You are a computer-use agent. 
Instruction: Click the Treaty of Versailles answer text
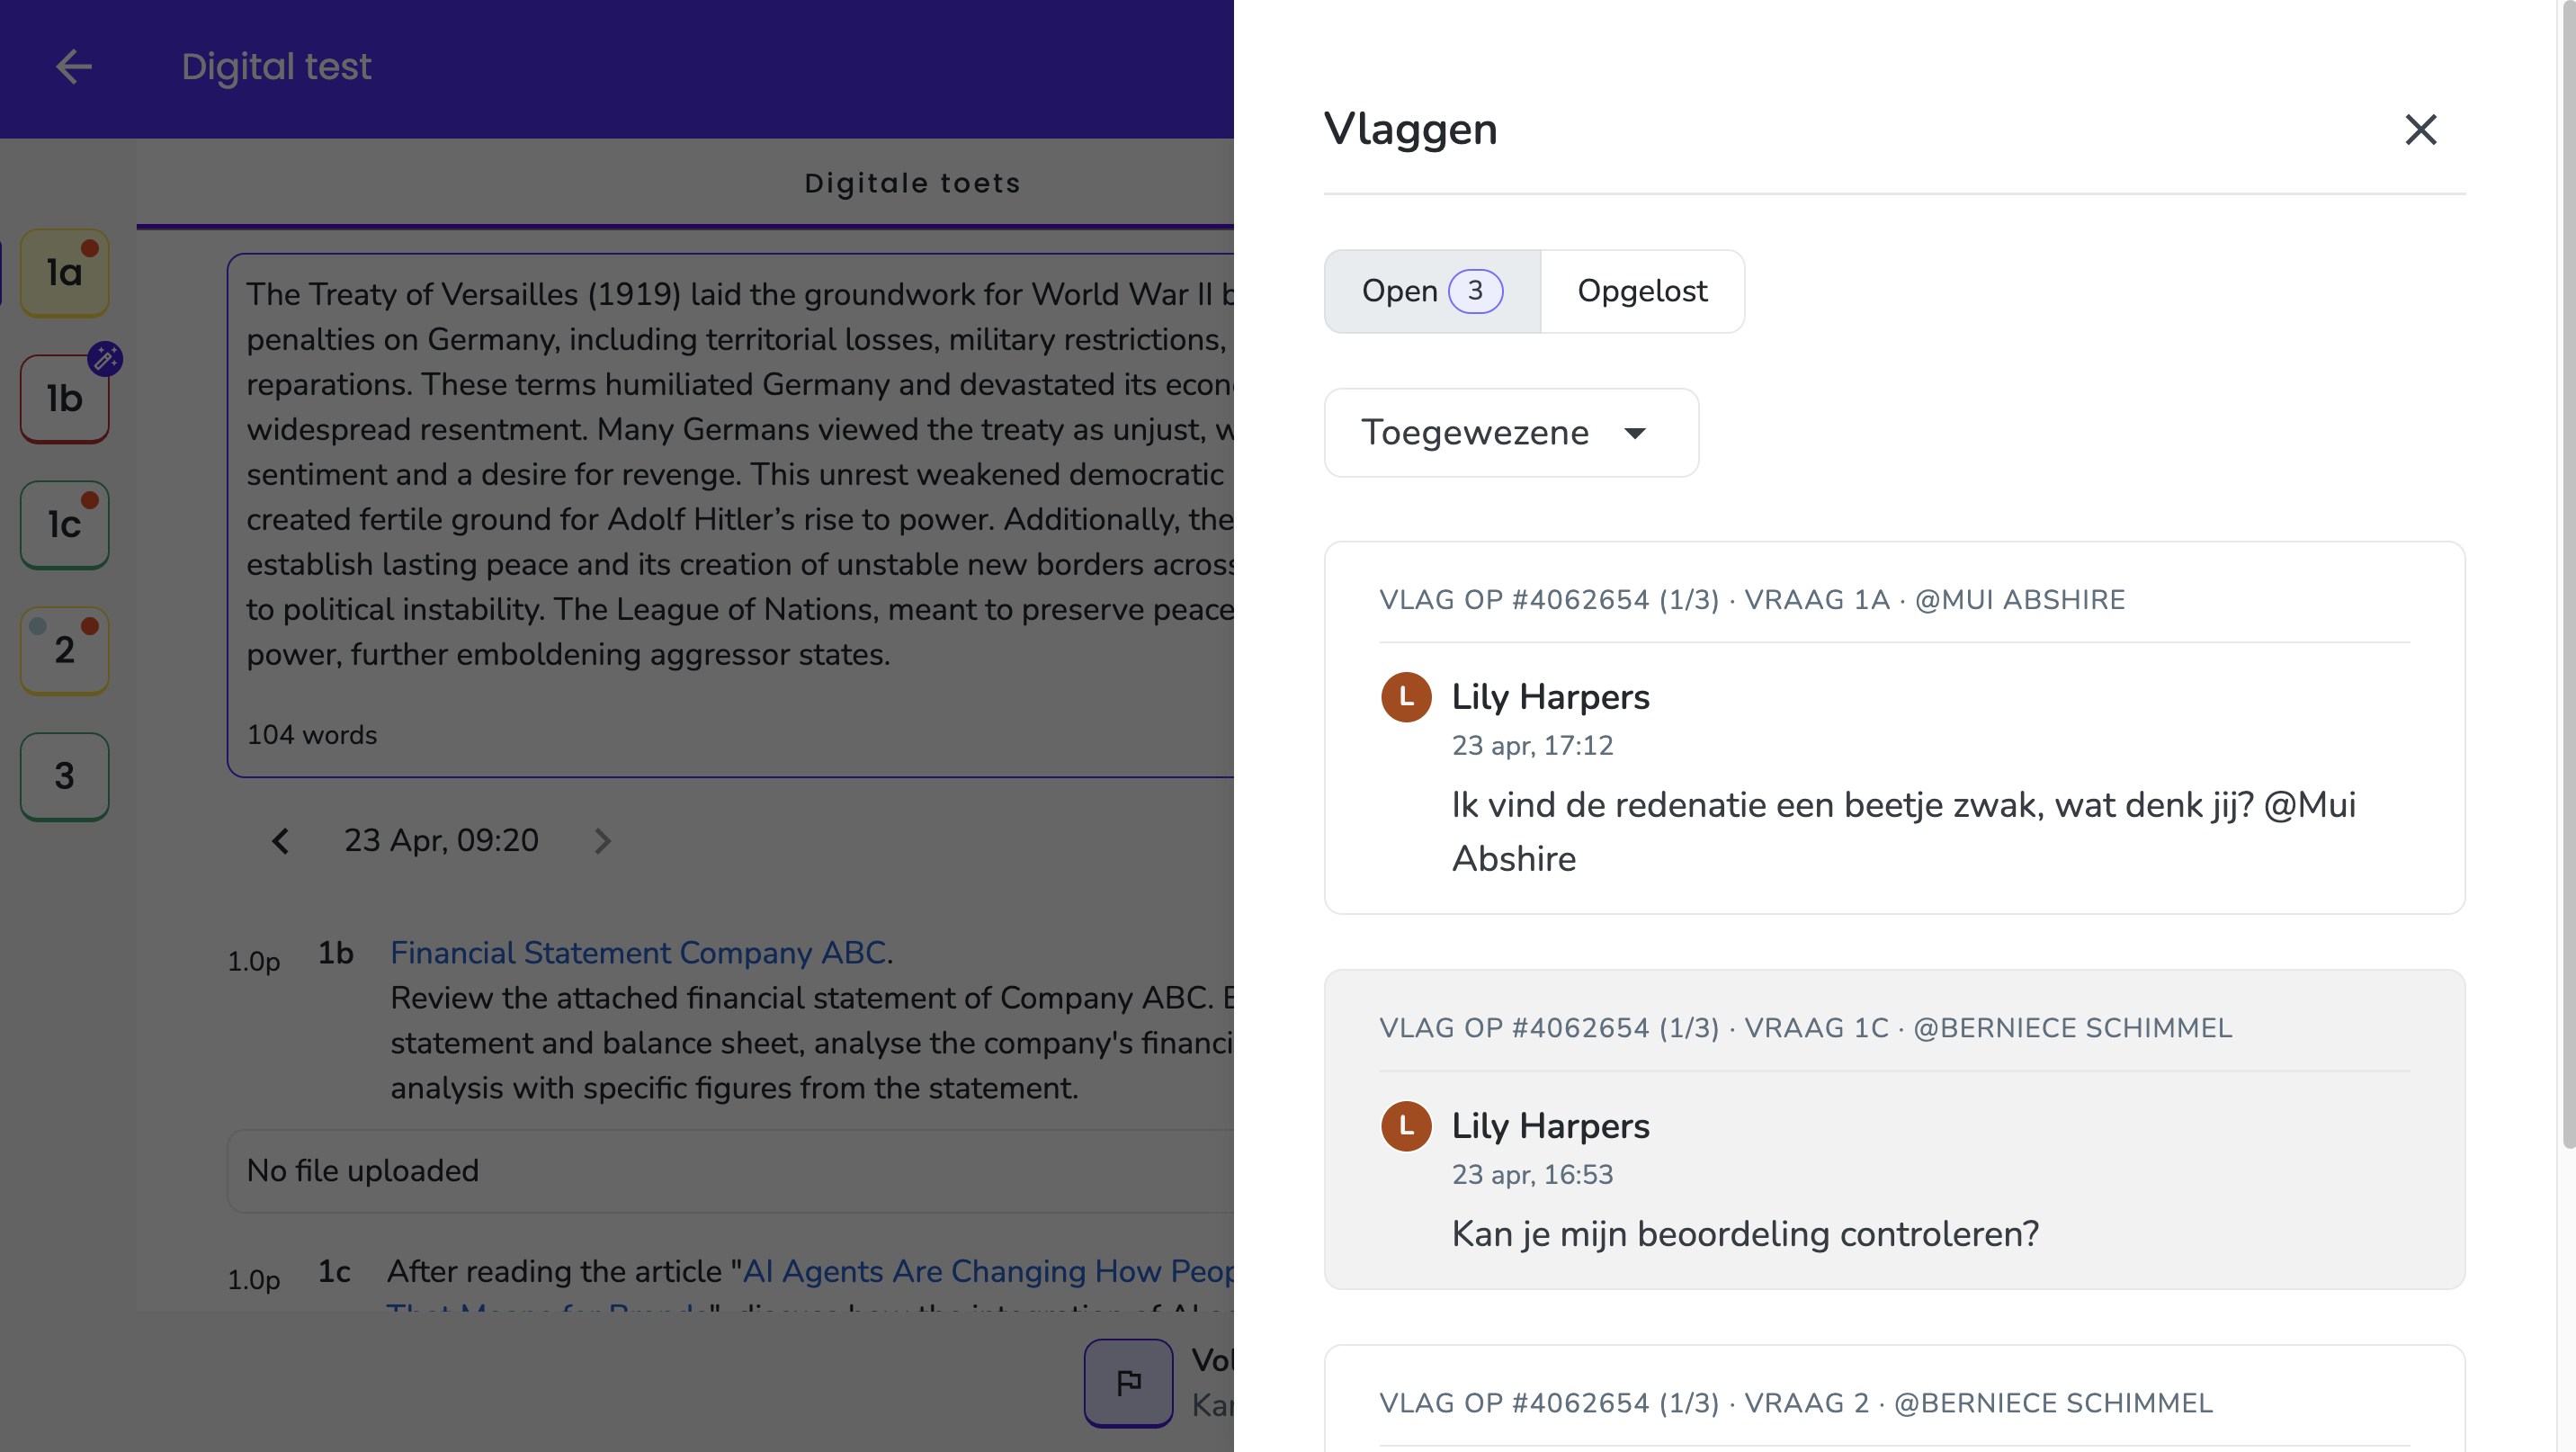pyautogui.click(x=740, y=474)
